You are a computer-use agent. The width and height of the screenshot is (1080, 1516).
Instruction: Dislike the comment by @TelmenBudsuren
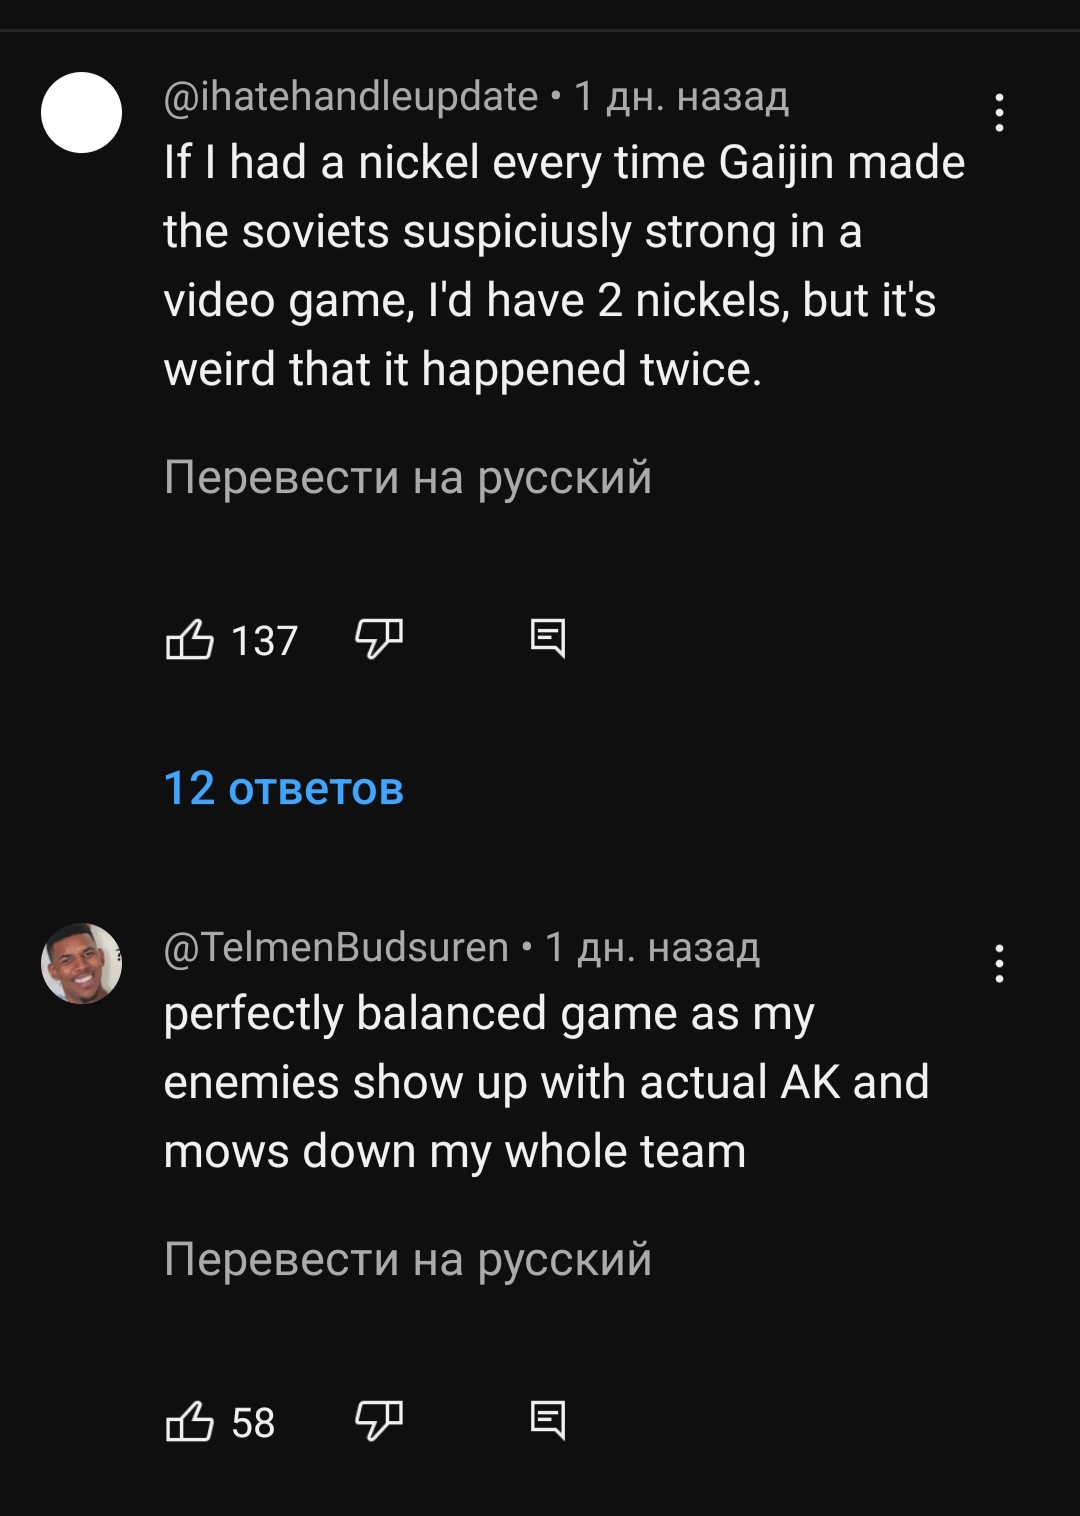click(x=379, y=1420)
